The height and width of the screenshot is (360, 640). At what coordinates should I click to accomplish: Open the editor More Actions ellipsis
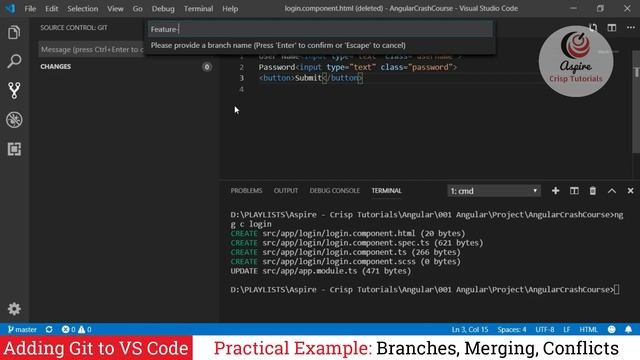631,28
